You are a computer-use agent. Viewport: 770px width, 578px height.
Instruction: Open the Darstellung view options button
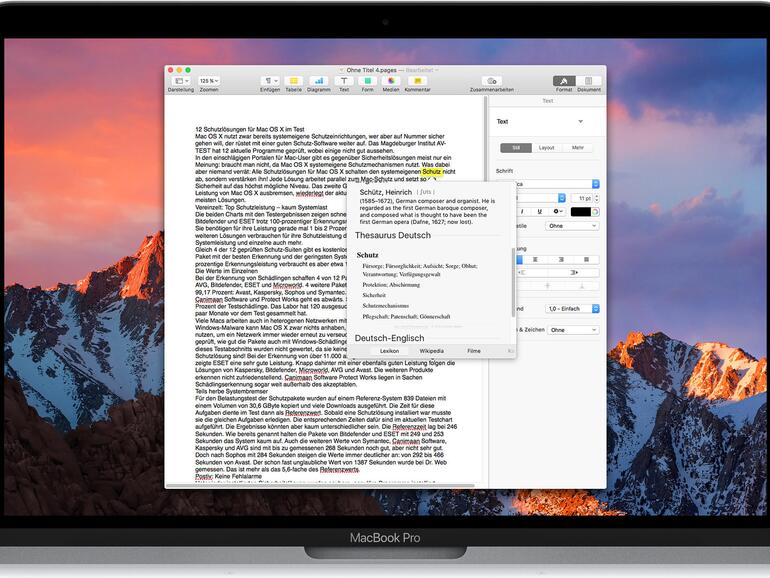coord(181,81)
